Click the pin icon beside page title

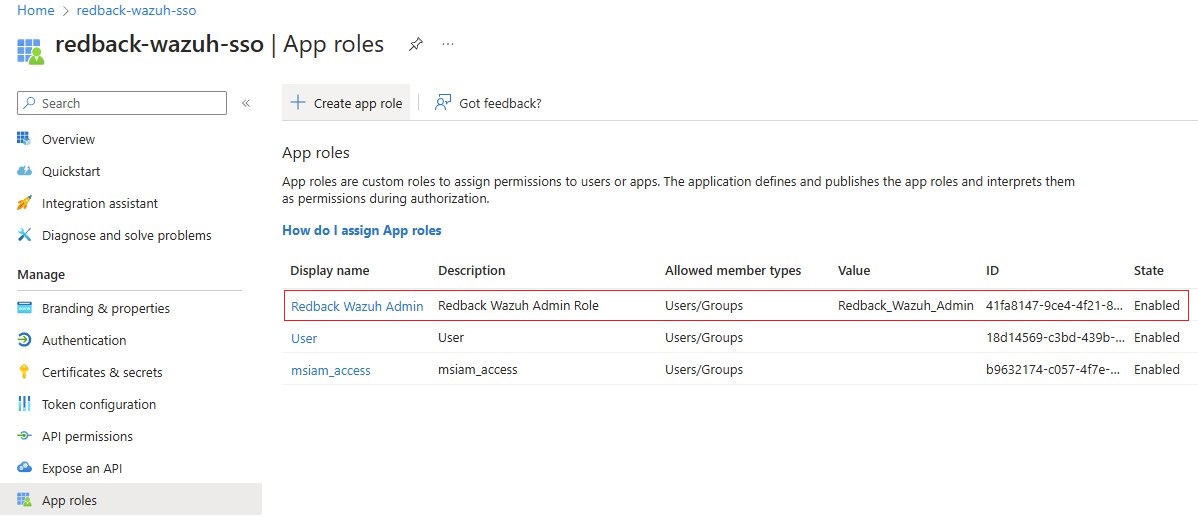click(415, 44)
